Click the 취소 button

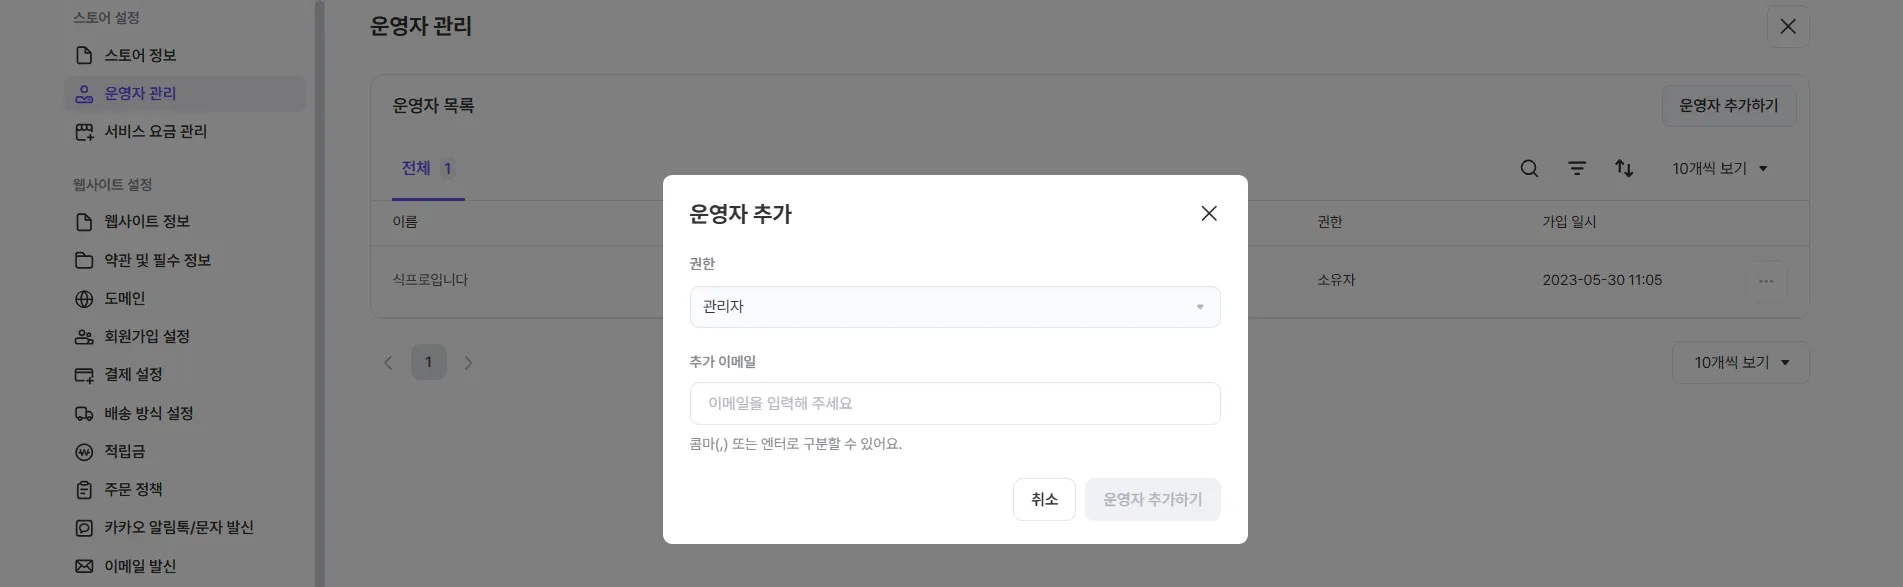coord(1044,499)
